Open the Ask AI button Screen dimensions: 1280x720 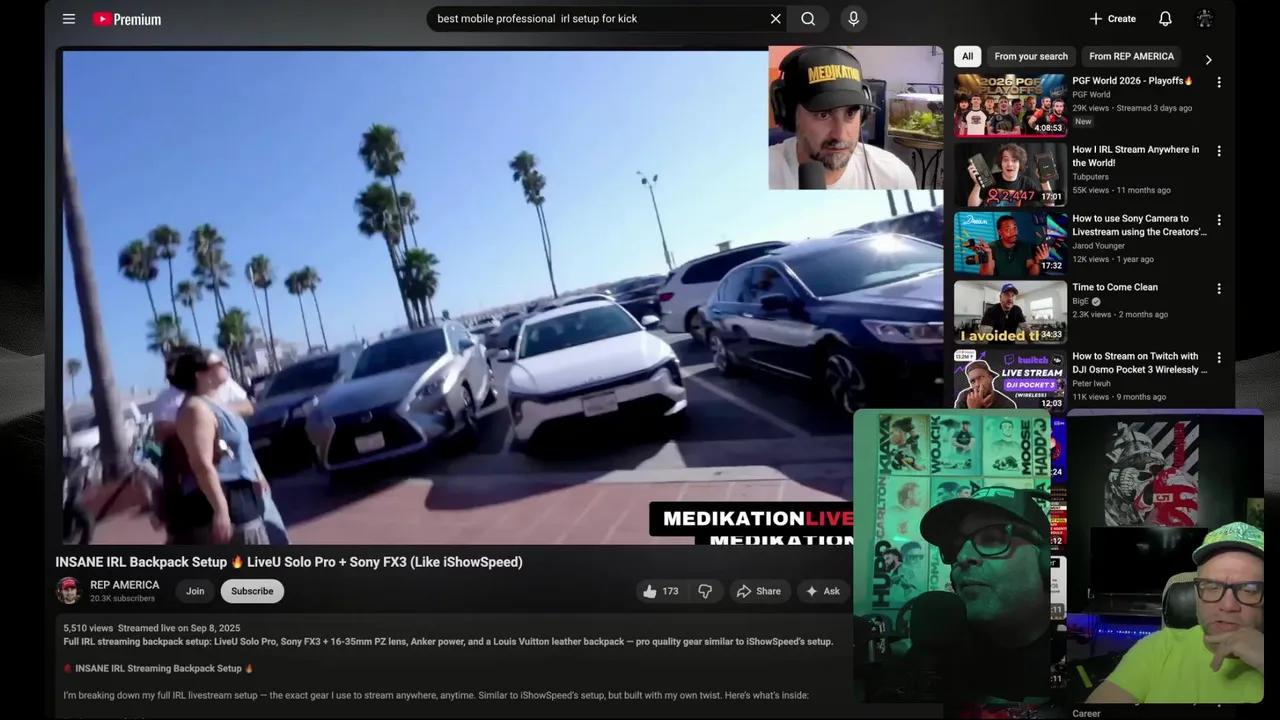point(823,591)
